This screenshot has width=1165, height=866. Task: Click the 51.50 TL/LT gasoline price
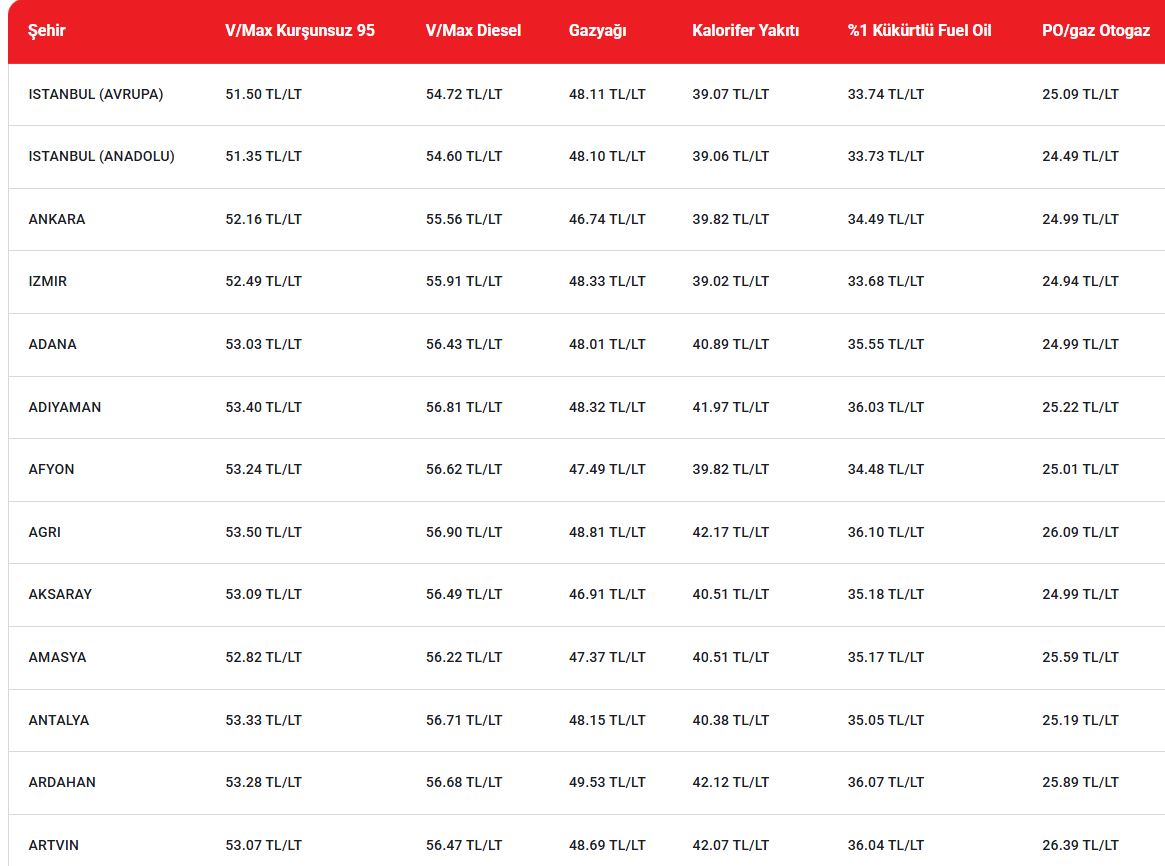pyautogui.click(x=264, y=94)
